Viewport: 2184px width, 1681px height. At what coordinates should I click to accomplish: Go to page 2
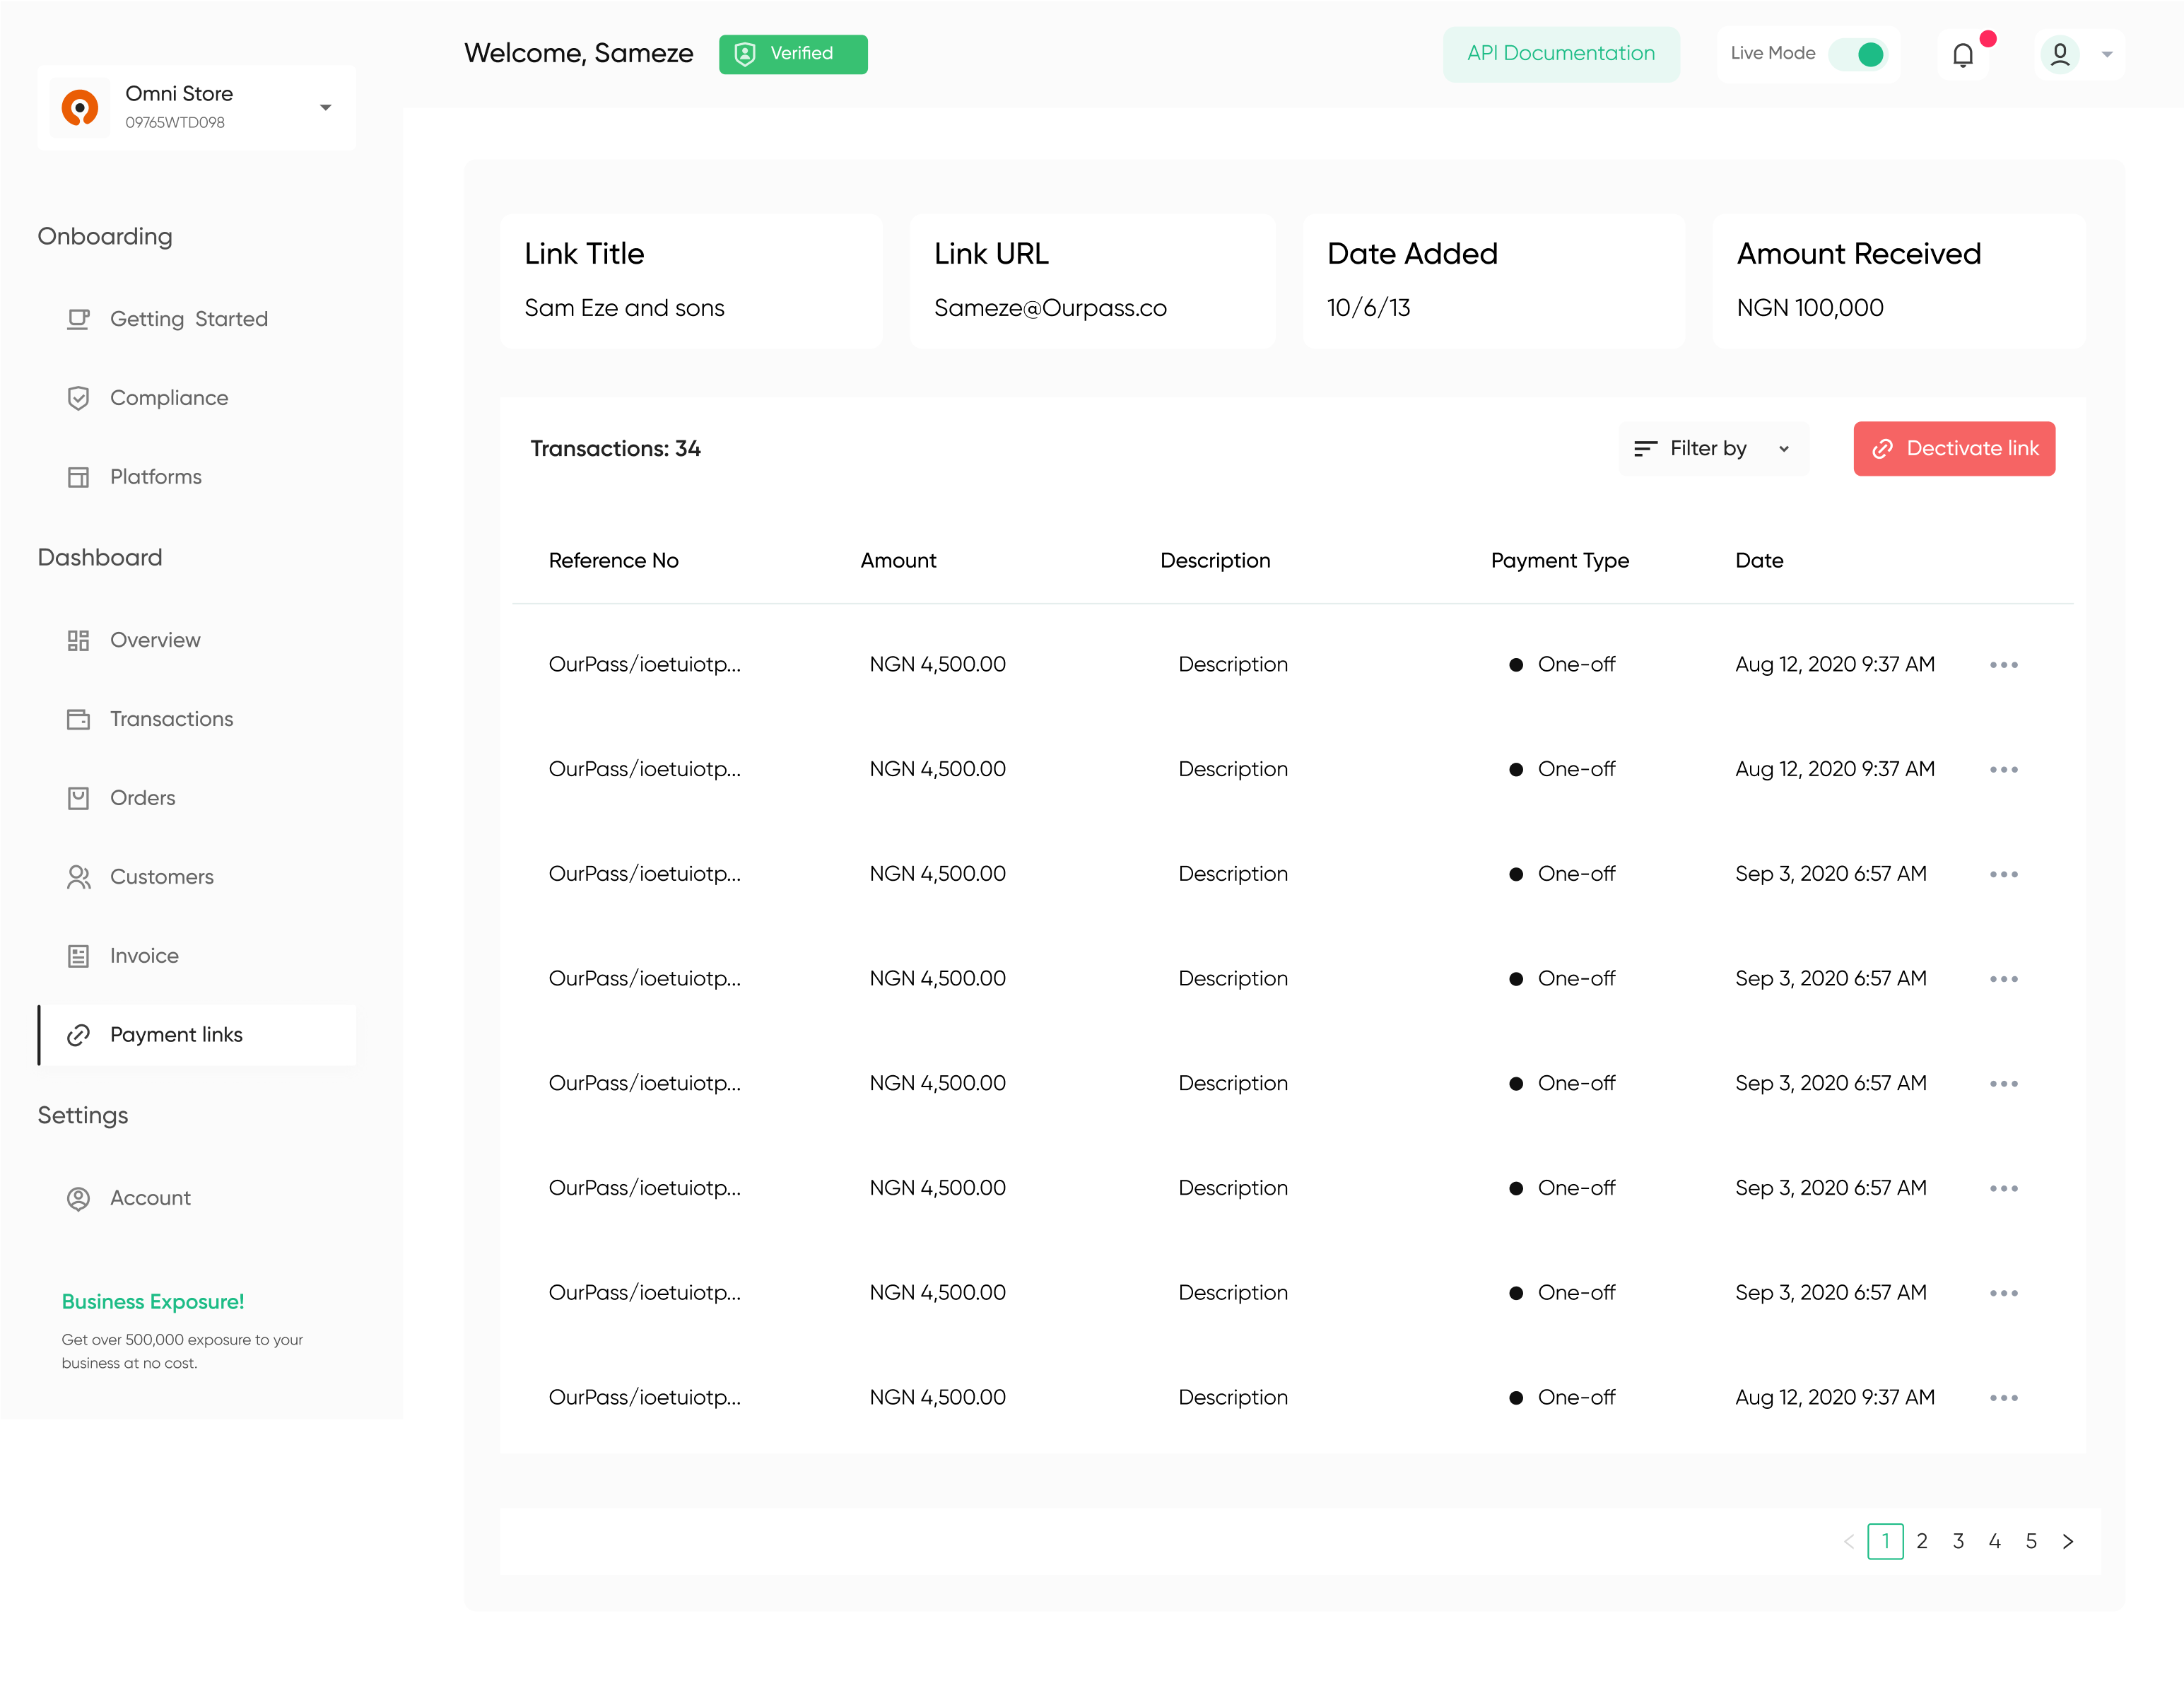pyautogui.click(x=1922, y=1541)
